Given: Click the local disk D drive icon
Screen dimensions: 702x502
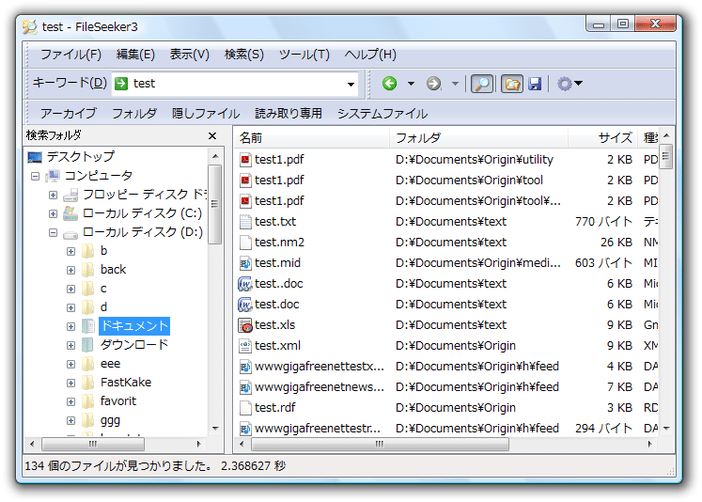Looking at the screenshot, I should tap(70, 233).
